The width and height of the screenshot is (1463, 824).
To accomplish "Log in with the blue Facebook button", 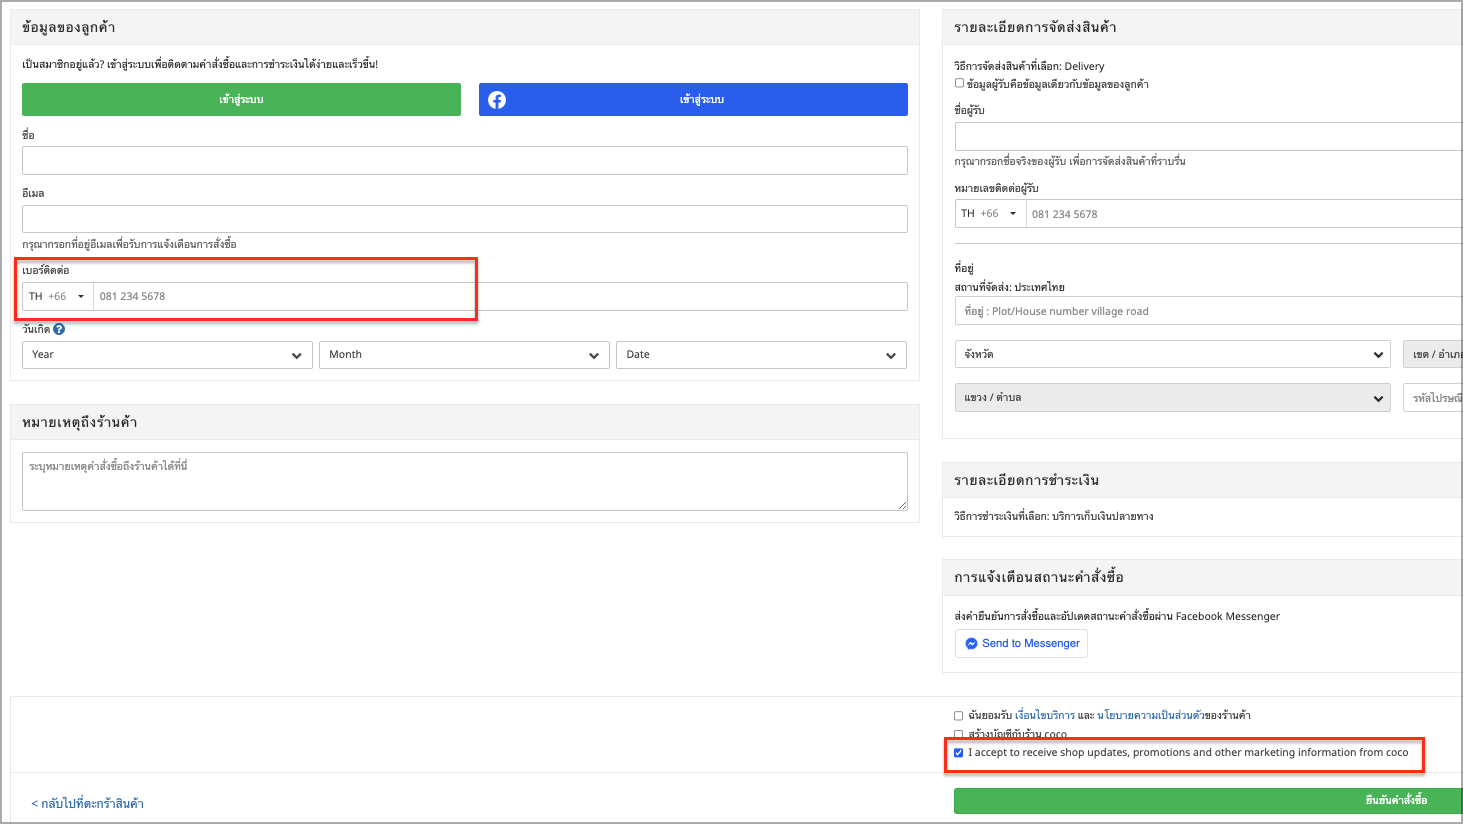I will point(693,100).
